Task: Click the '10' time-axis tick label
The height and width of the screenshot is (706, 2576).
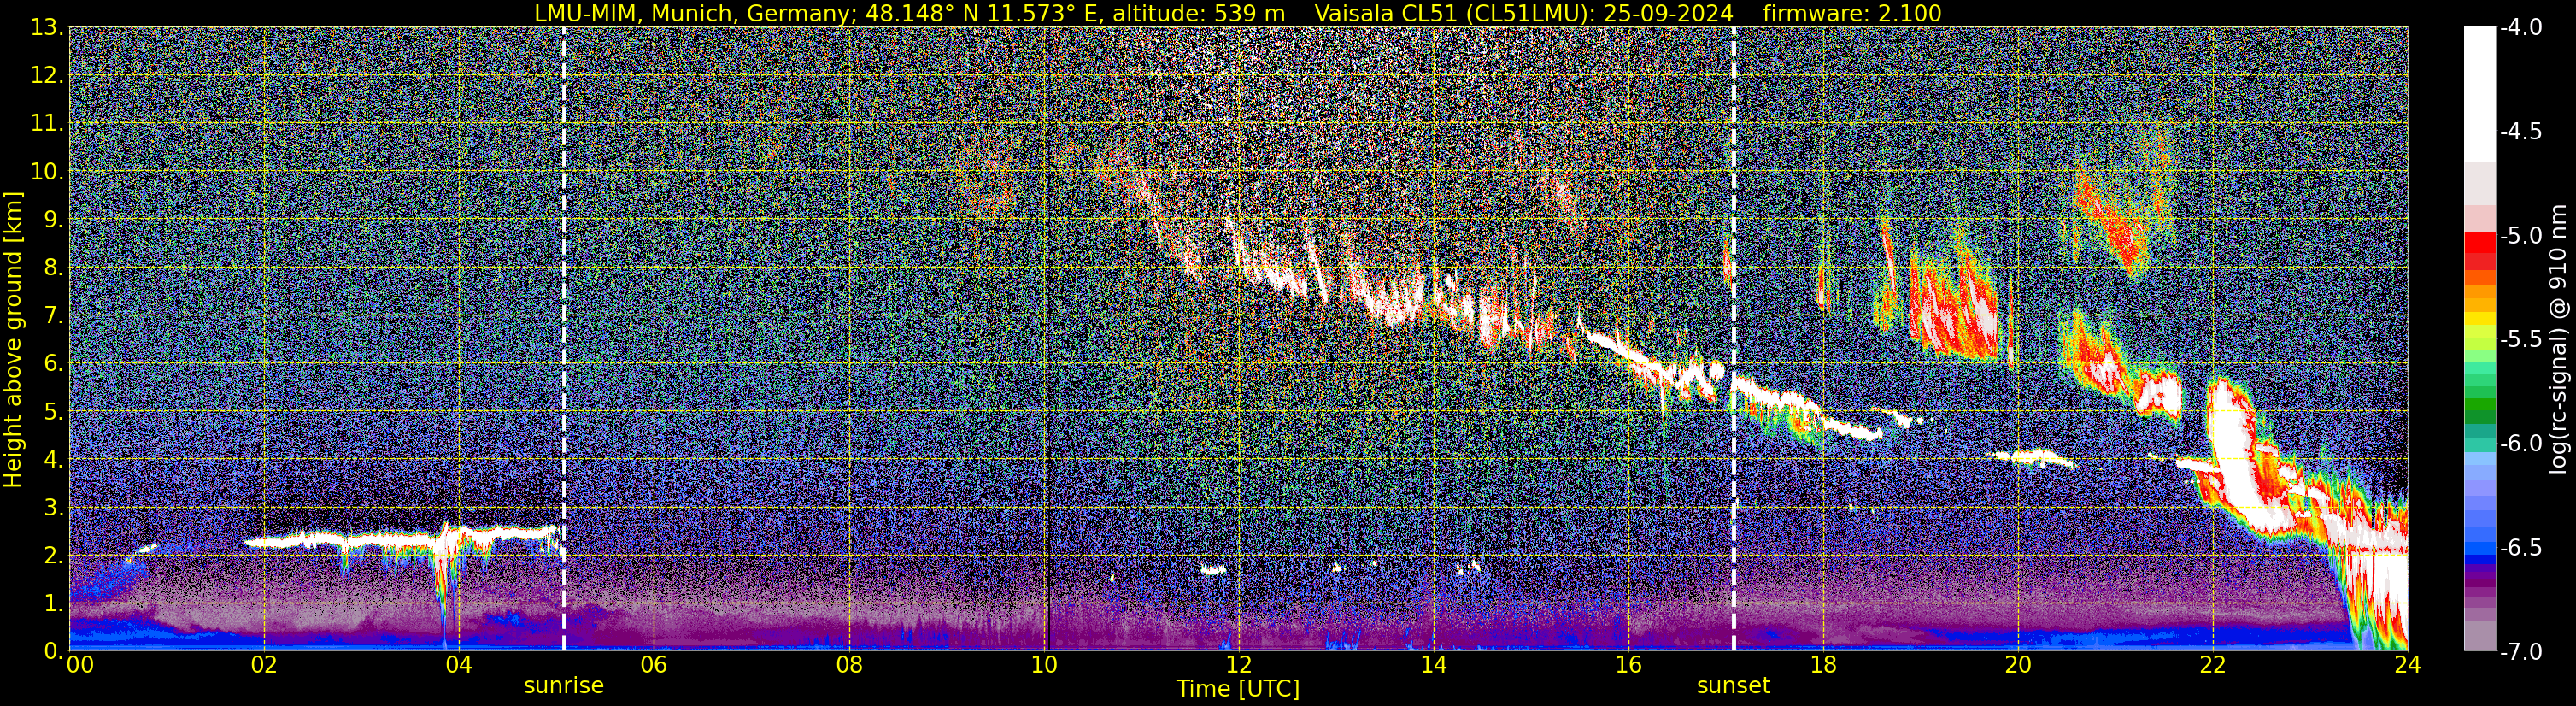Action: 1043,665
